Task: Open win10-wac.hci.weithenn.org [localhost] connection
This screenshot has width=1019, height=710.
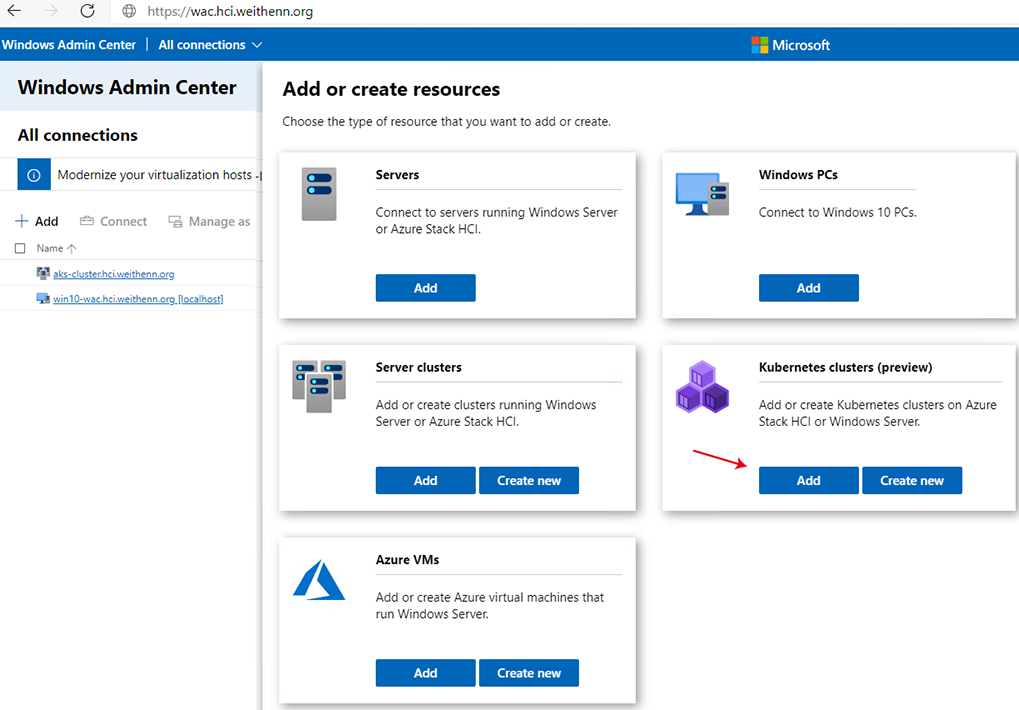Action: click(138, 299)
